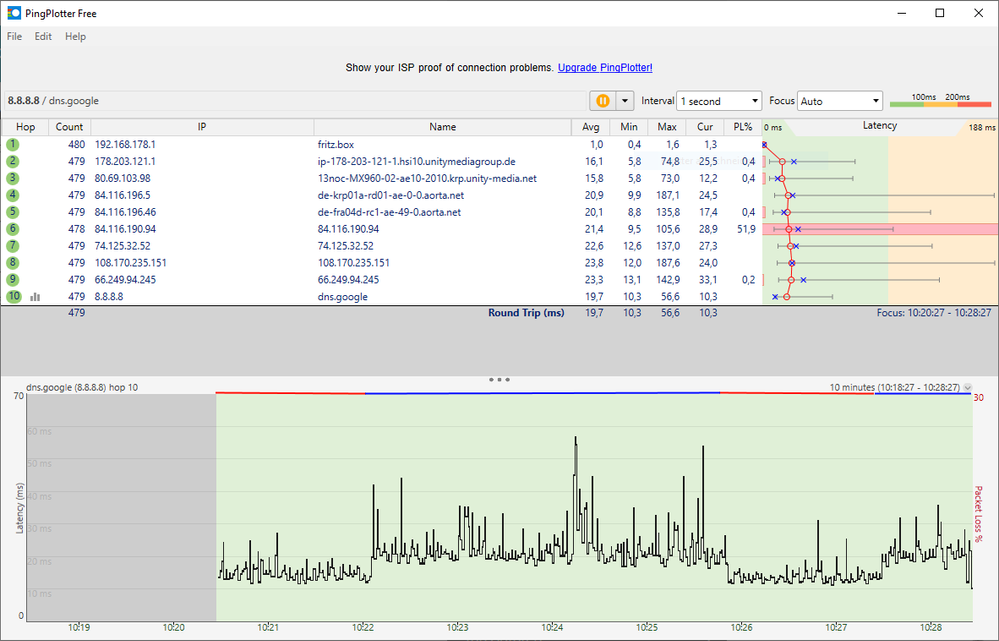The image size is (999, 641).
Task: Select the hop 6 green number icon
Action: tap(13, 229)
